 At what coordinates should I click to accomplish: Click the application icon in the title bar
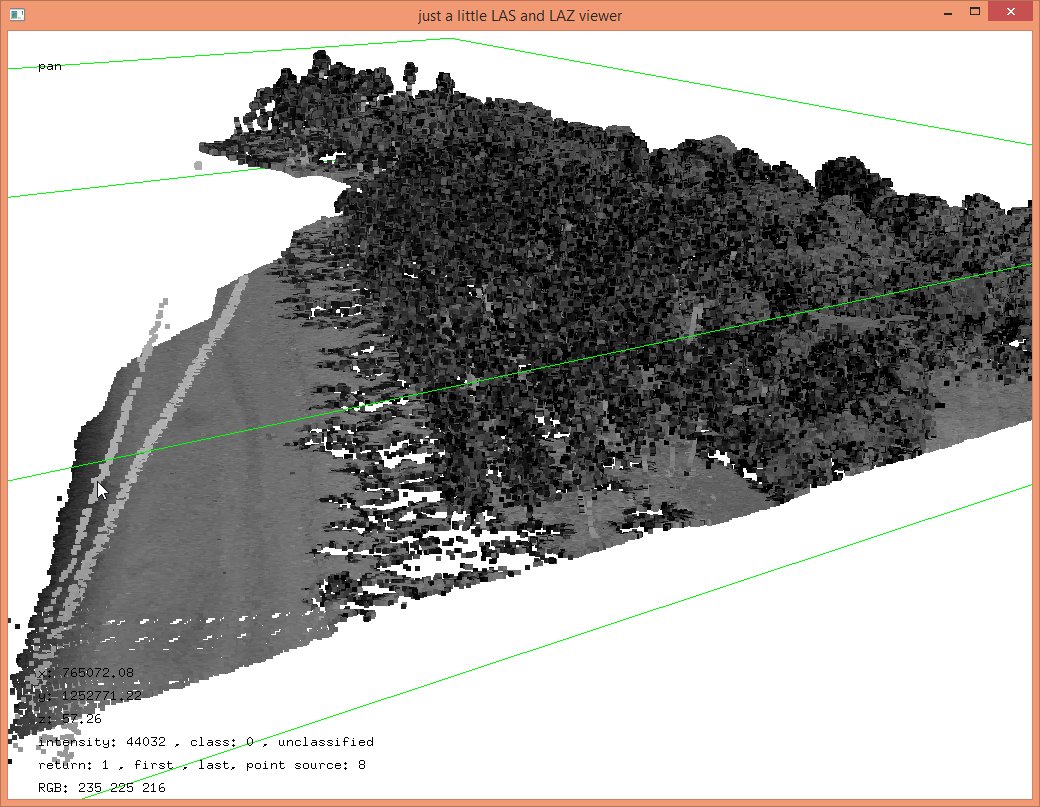pyautogui.click(x=16, y=14)
